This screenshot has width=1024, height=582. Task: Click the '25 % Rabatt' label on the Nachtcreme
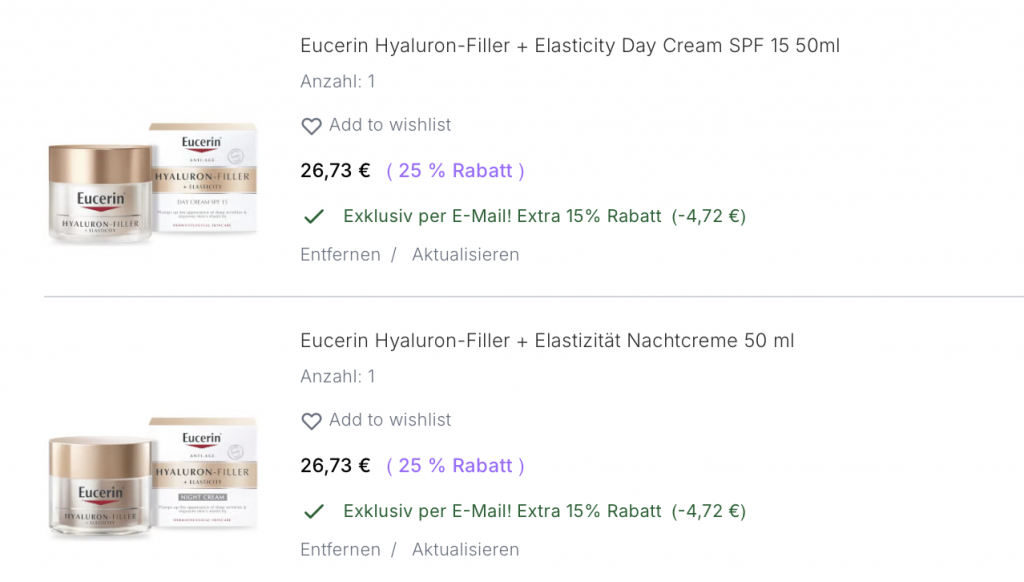(455, 466)
